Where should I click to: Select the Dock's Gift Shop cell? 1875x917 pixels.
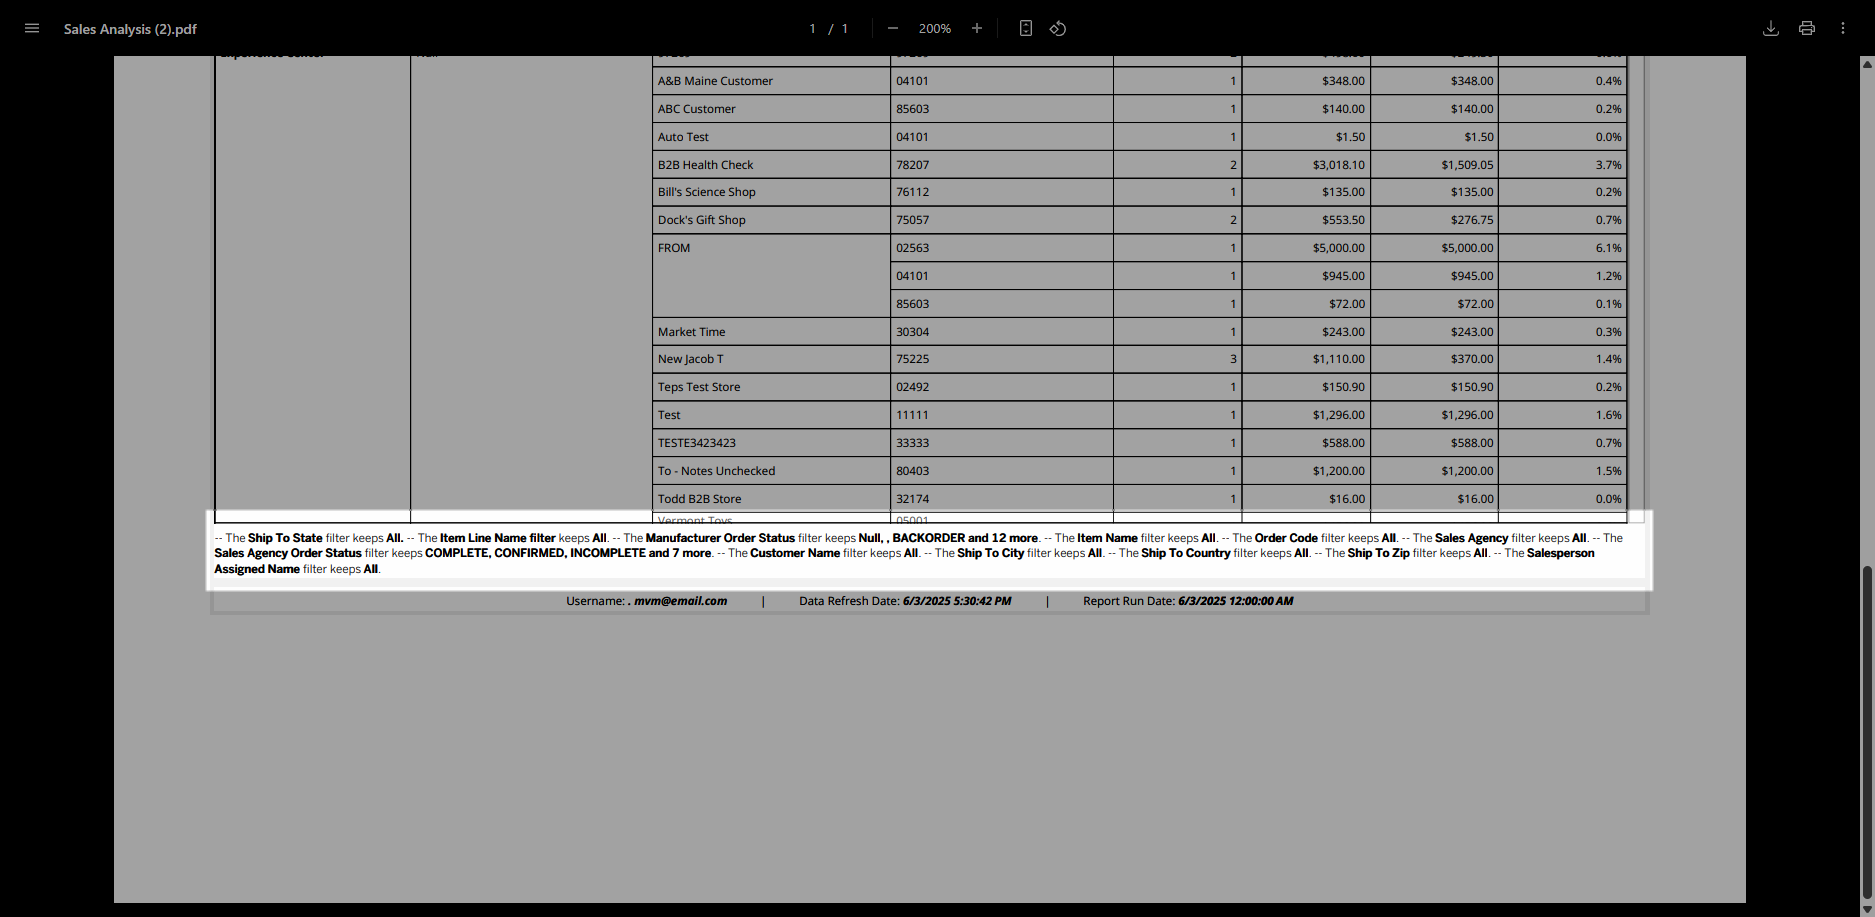[771, 220]
